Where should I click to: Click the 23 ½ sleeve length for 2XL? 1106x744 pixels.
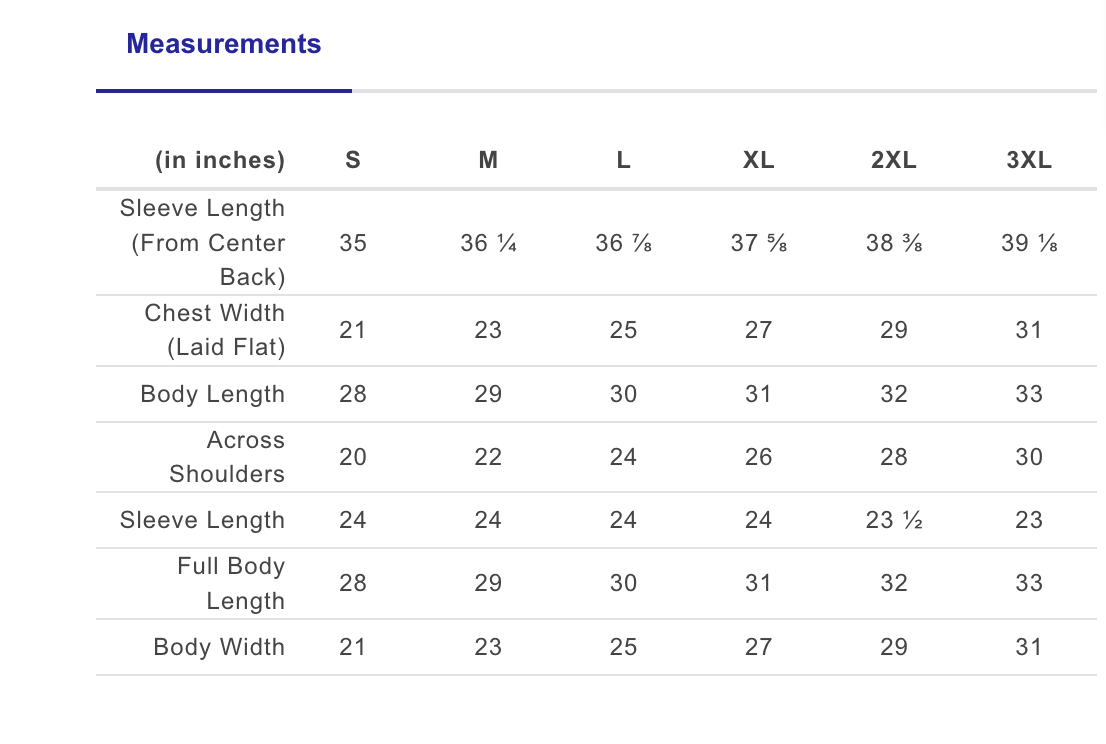[894, 520]
